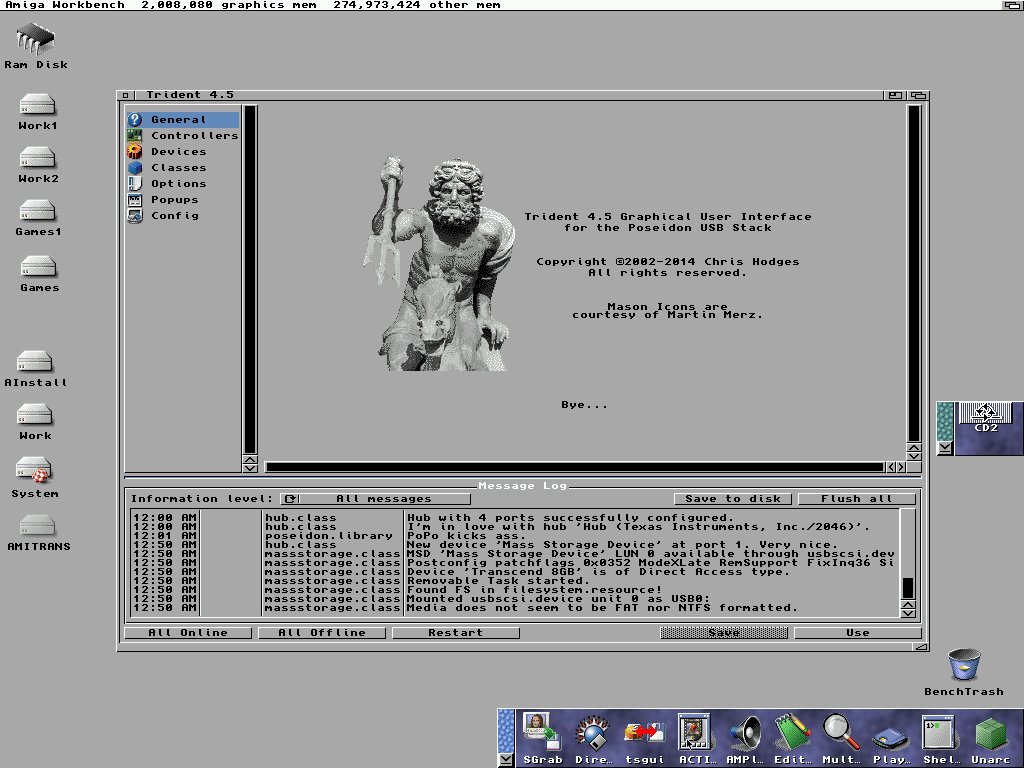This screenshot has width=1024, height=768.
Task: Select the AMITRANS drive icon
Action: tap(39, 533)
